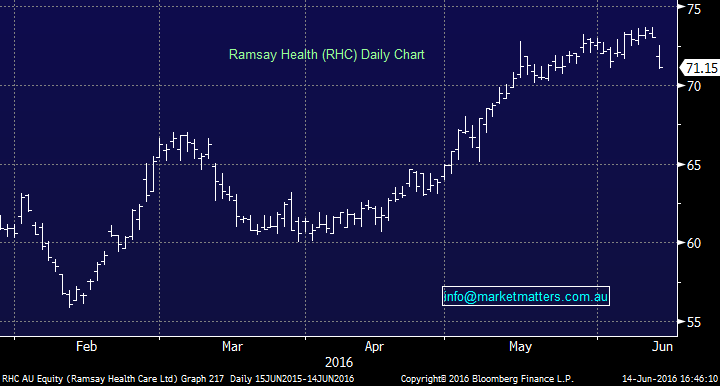Click the 2016 year label below the axis
The image size is (720, 386).
coord(339,362)
